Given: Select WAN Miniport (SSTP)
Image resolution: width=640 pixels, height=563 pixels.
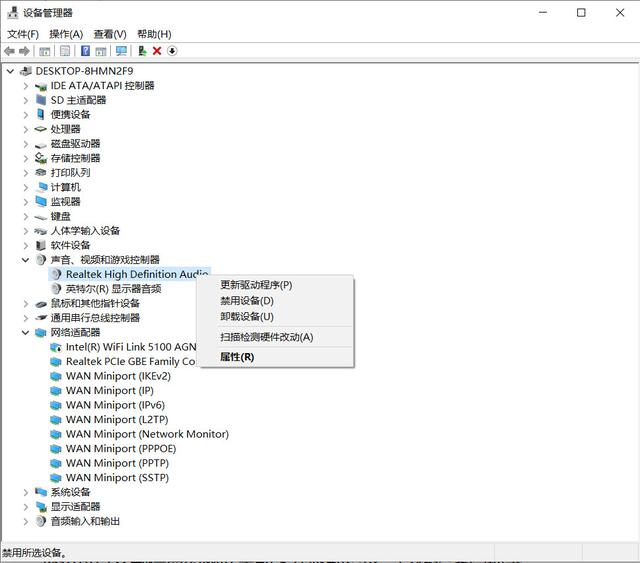Looking at the screenshot, I should pos(118,478).
